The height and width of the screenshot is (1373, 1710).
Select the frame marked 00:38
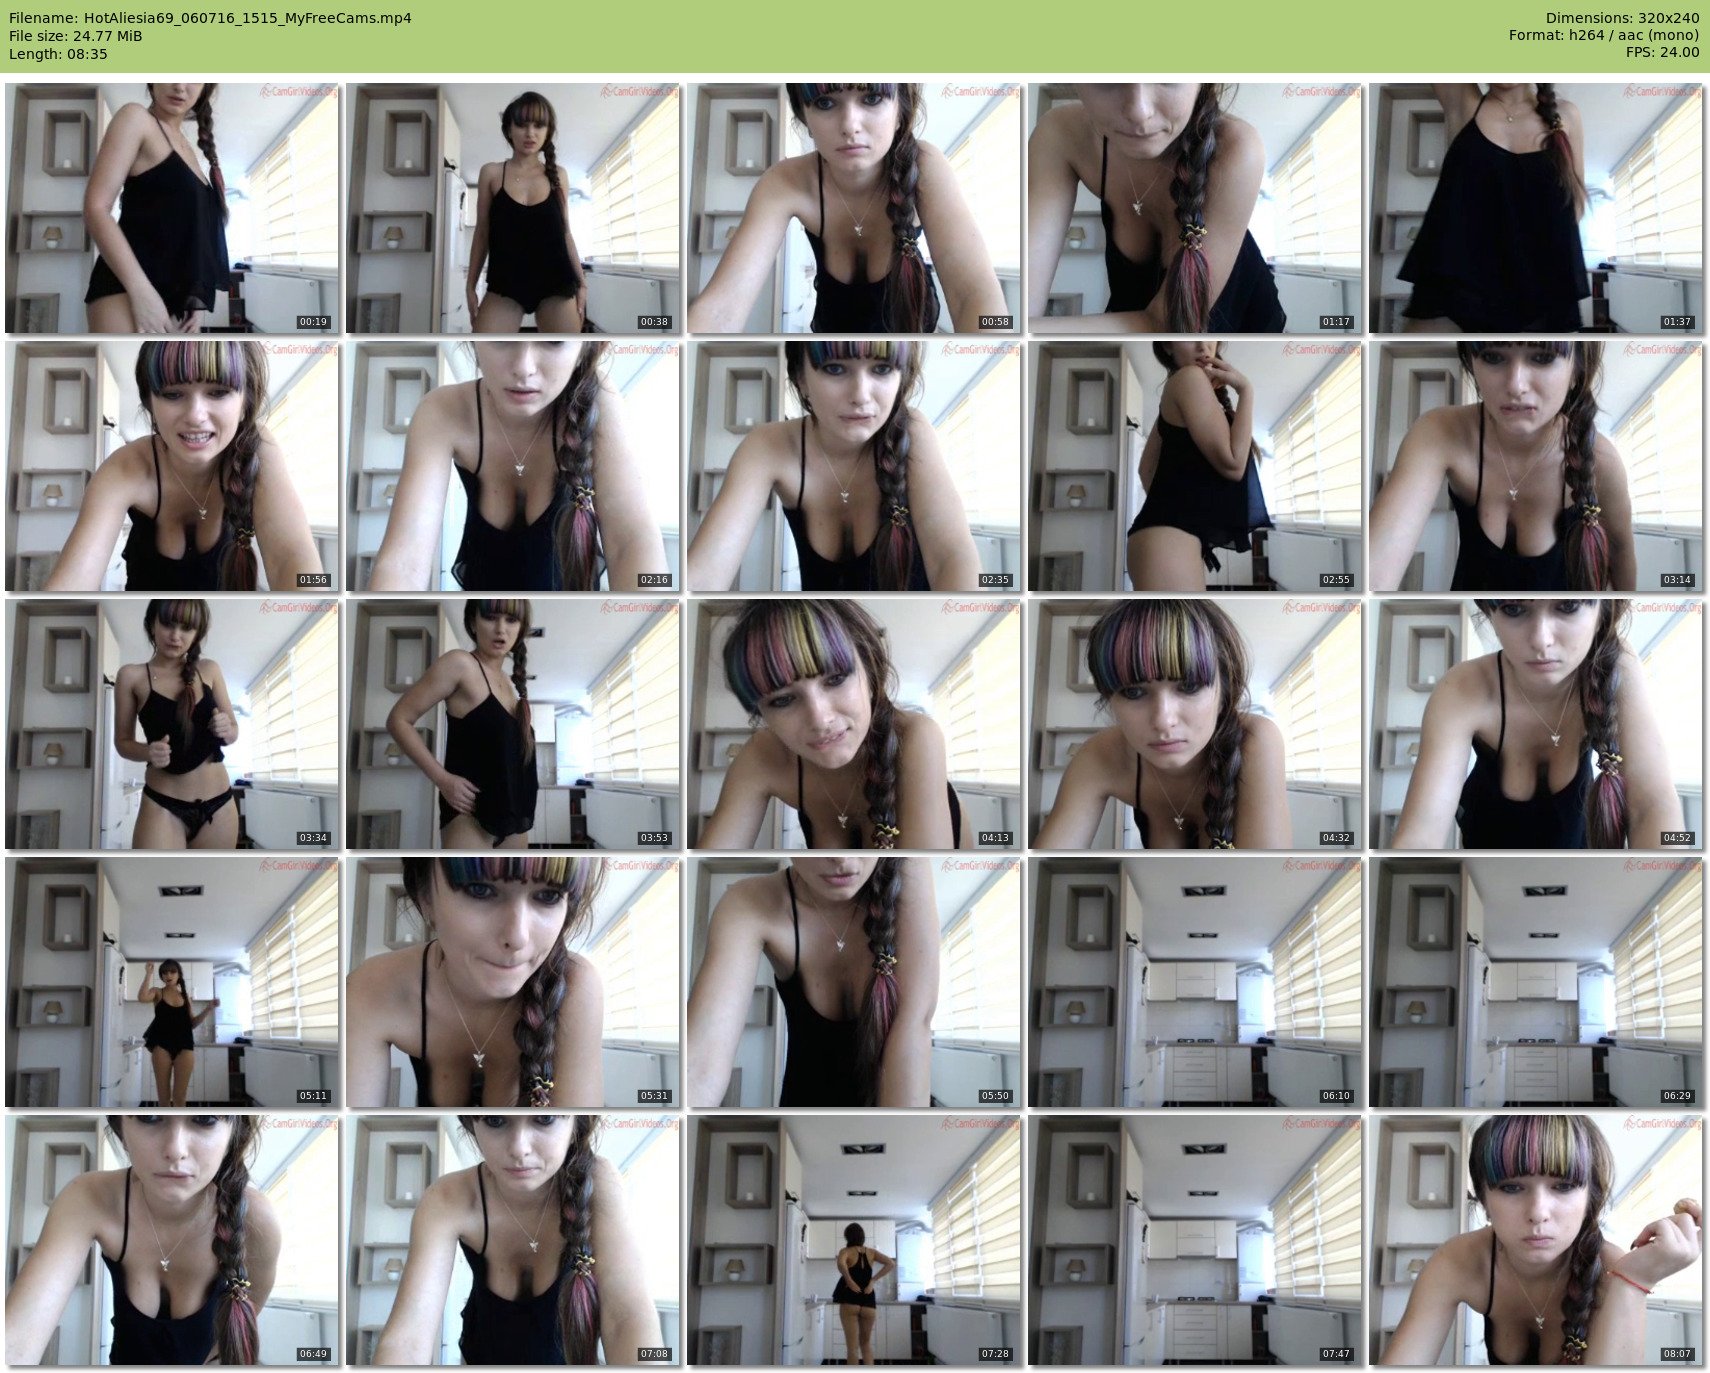[x=513, y=208]
